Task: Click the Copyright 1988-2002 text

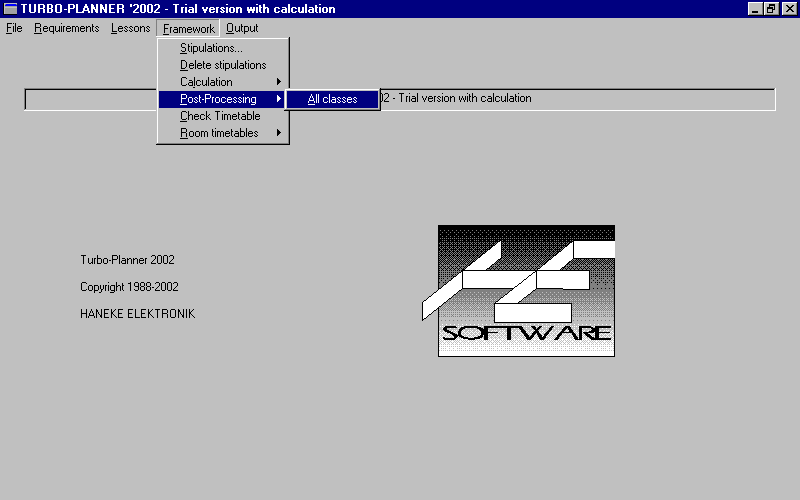Action: click(x=129, y=287)
